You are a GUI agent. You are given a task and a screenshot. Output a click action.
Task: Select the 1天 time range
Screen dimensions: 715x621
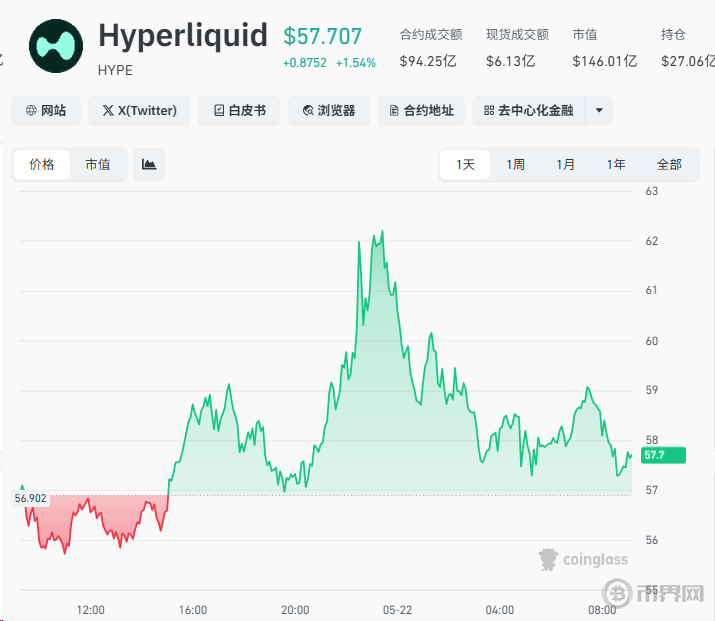[x=466, y=165]
